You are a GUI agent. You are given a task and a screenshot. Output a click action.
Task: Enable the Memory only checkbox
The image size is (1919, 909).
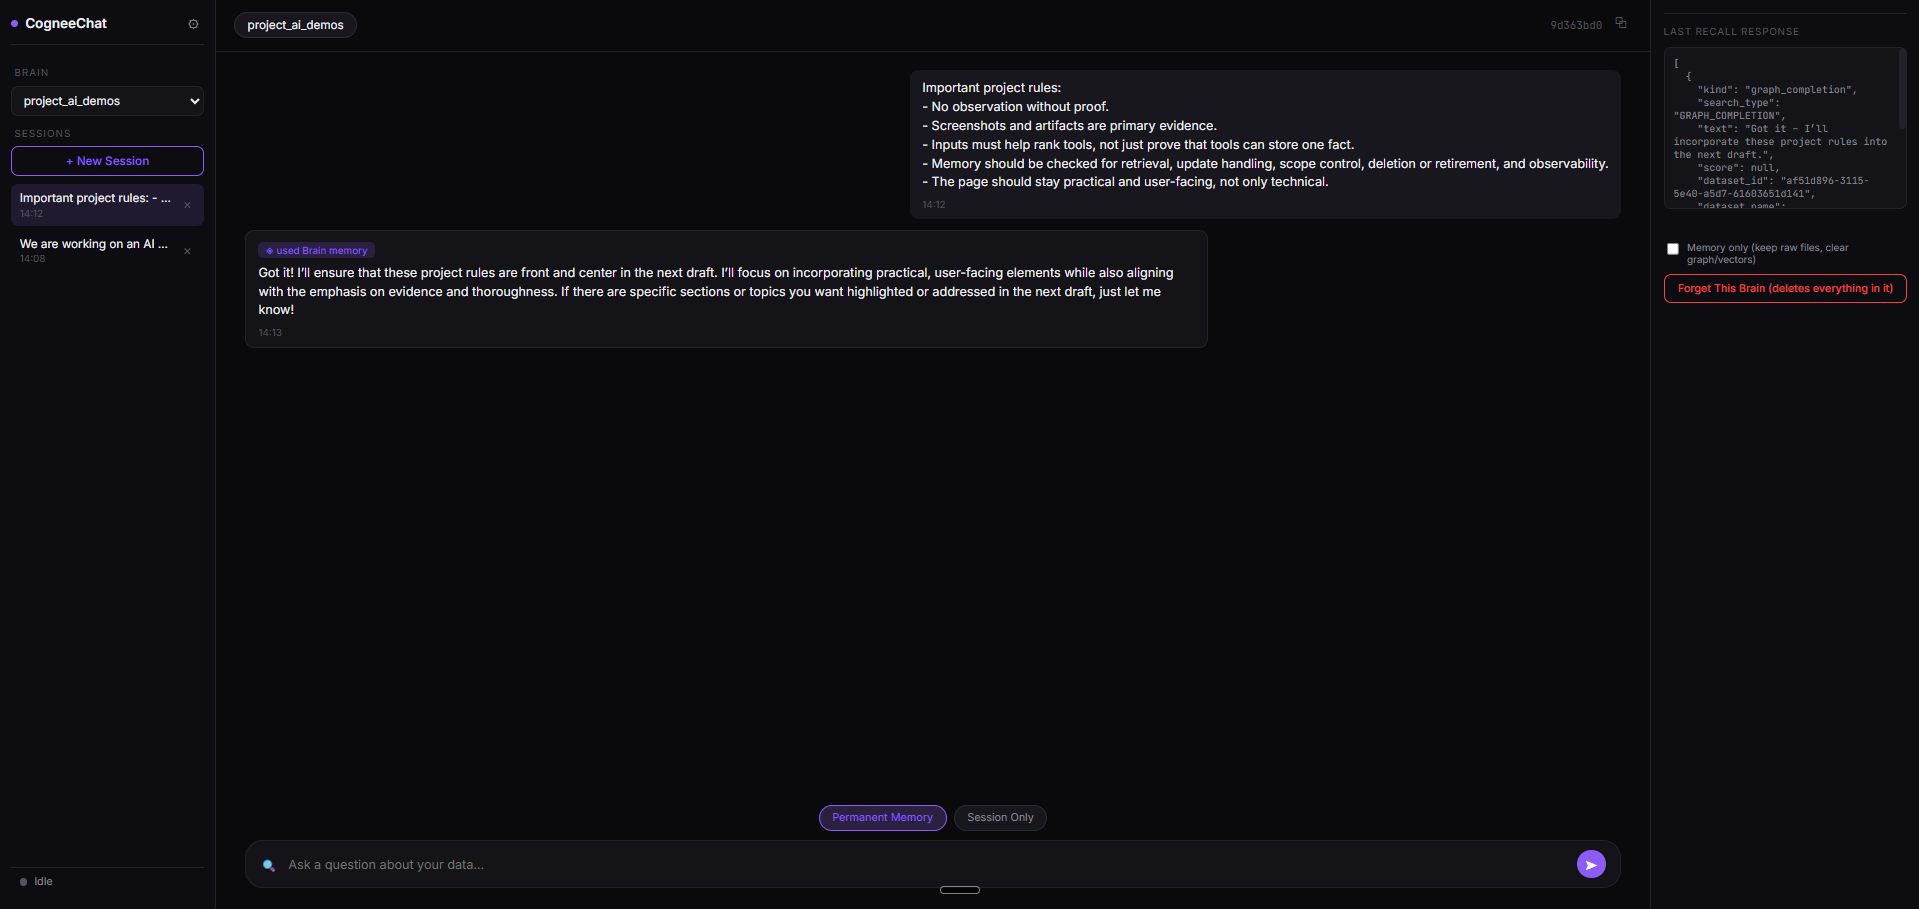1673,249
